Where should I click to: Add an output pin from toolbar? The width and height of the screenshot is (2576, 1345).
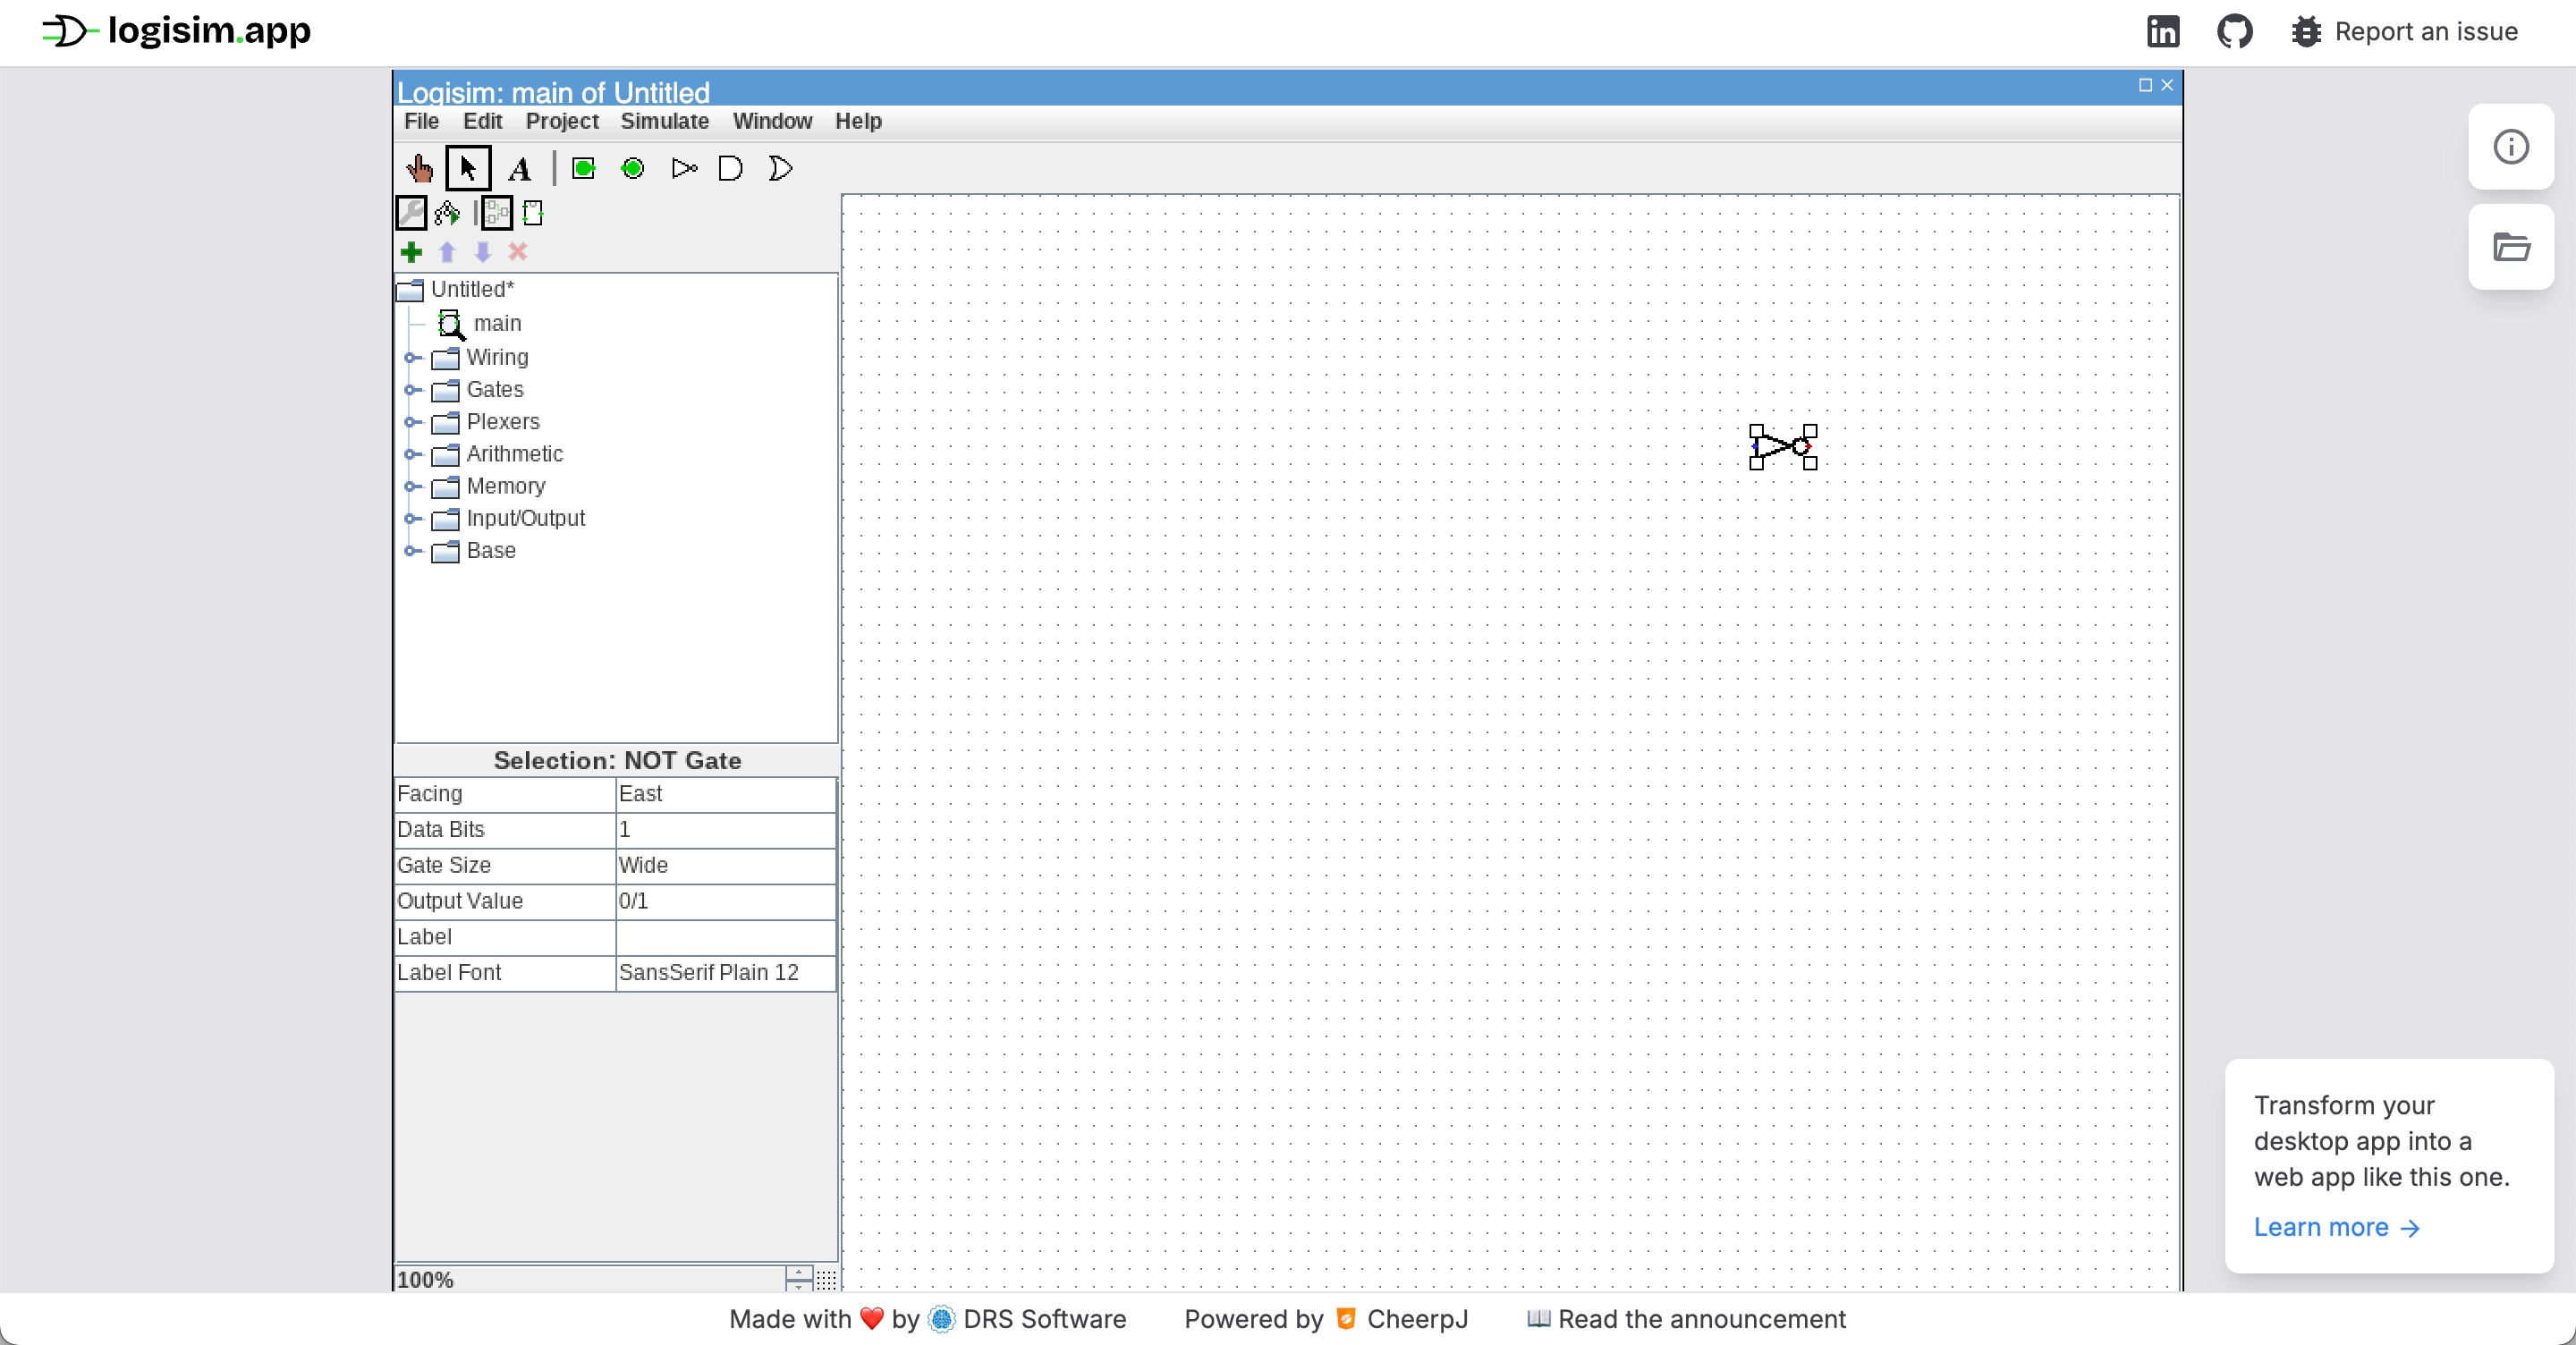pyautogui.click(x=633, y=168)
